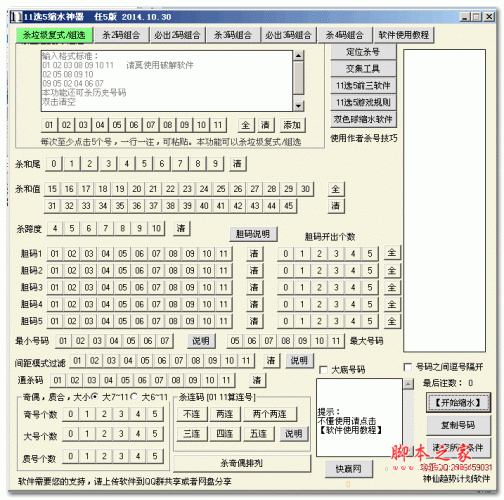
Task: Open 说明 for 间距模式过滤
Action: point(299,361)
